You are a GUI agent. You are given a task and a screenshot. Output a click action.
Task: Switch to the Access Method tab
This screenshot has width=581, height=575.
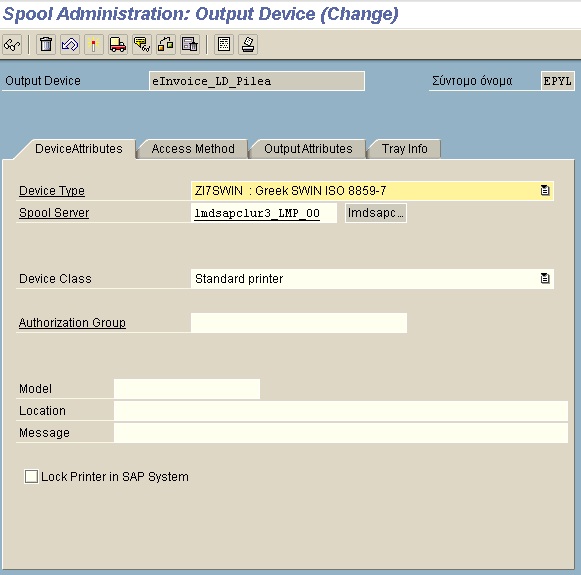(193, 149)
